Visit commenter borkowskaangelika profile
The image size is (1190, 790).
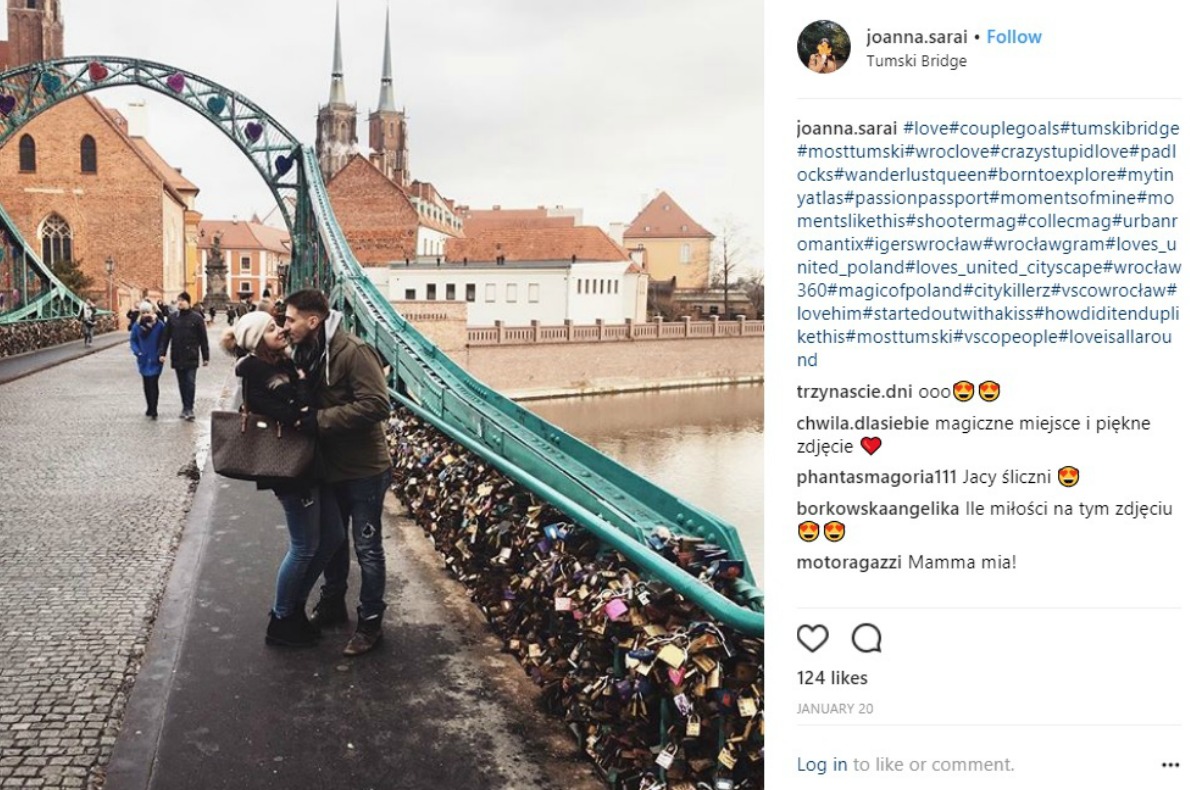click(878, 508)
